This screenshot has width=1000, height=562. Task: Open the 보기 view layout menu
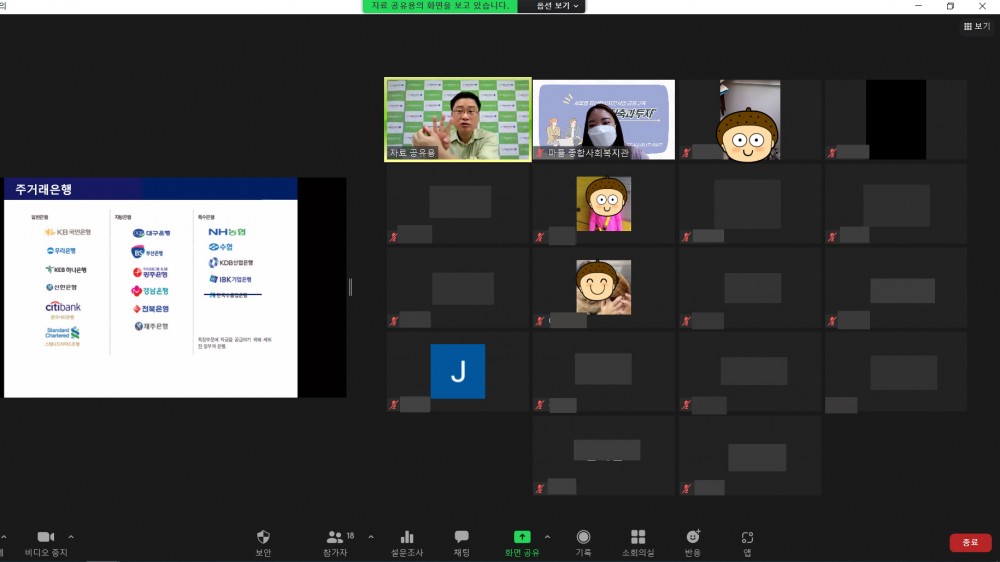pyautogui.click(x=976, y=26)
